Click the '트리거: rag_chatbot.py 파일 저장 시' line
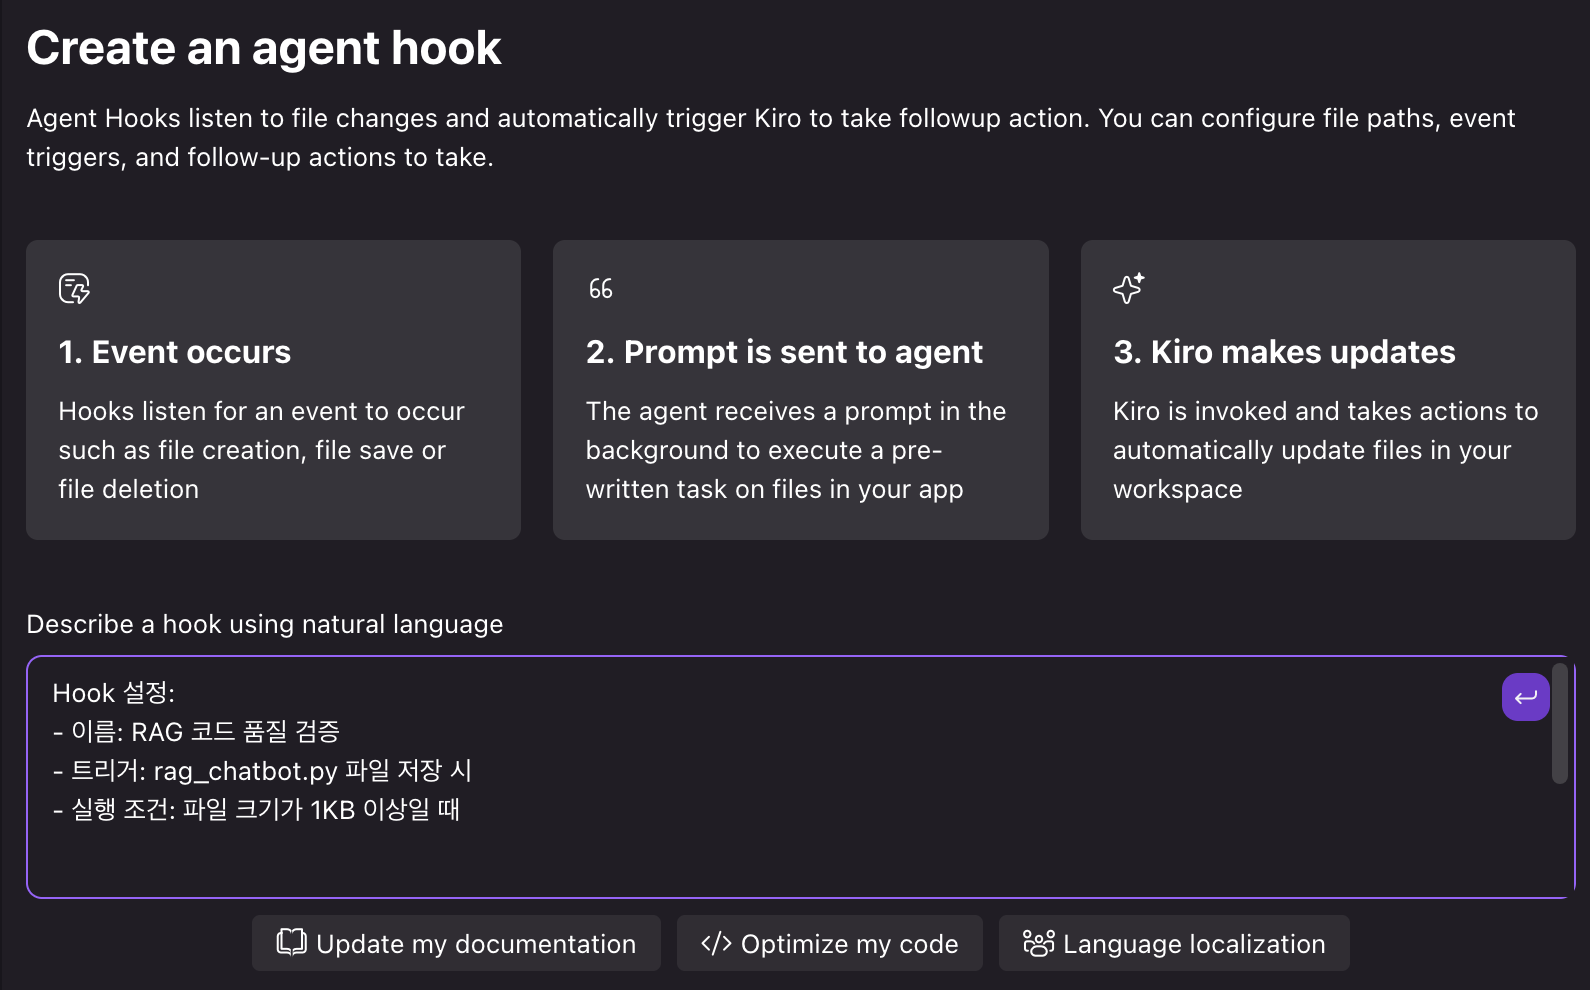This screenshot has height=990, width=1590. tap(262, 771)
